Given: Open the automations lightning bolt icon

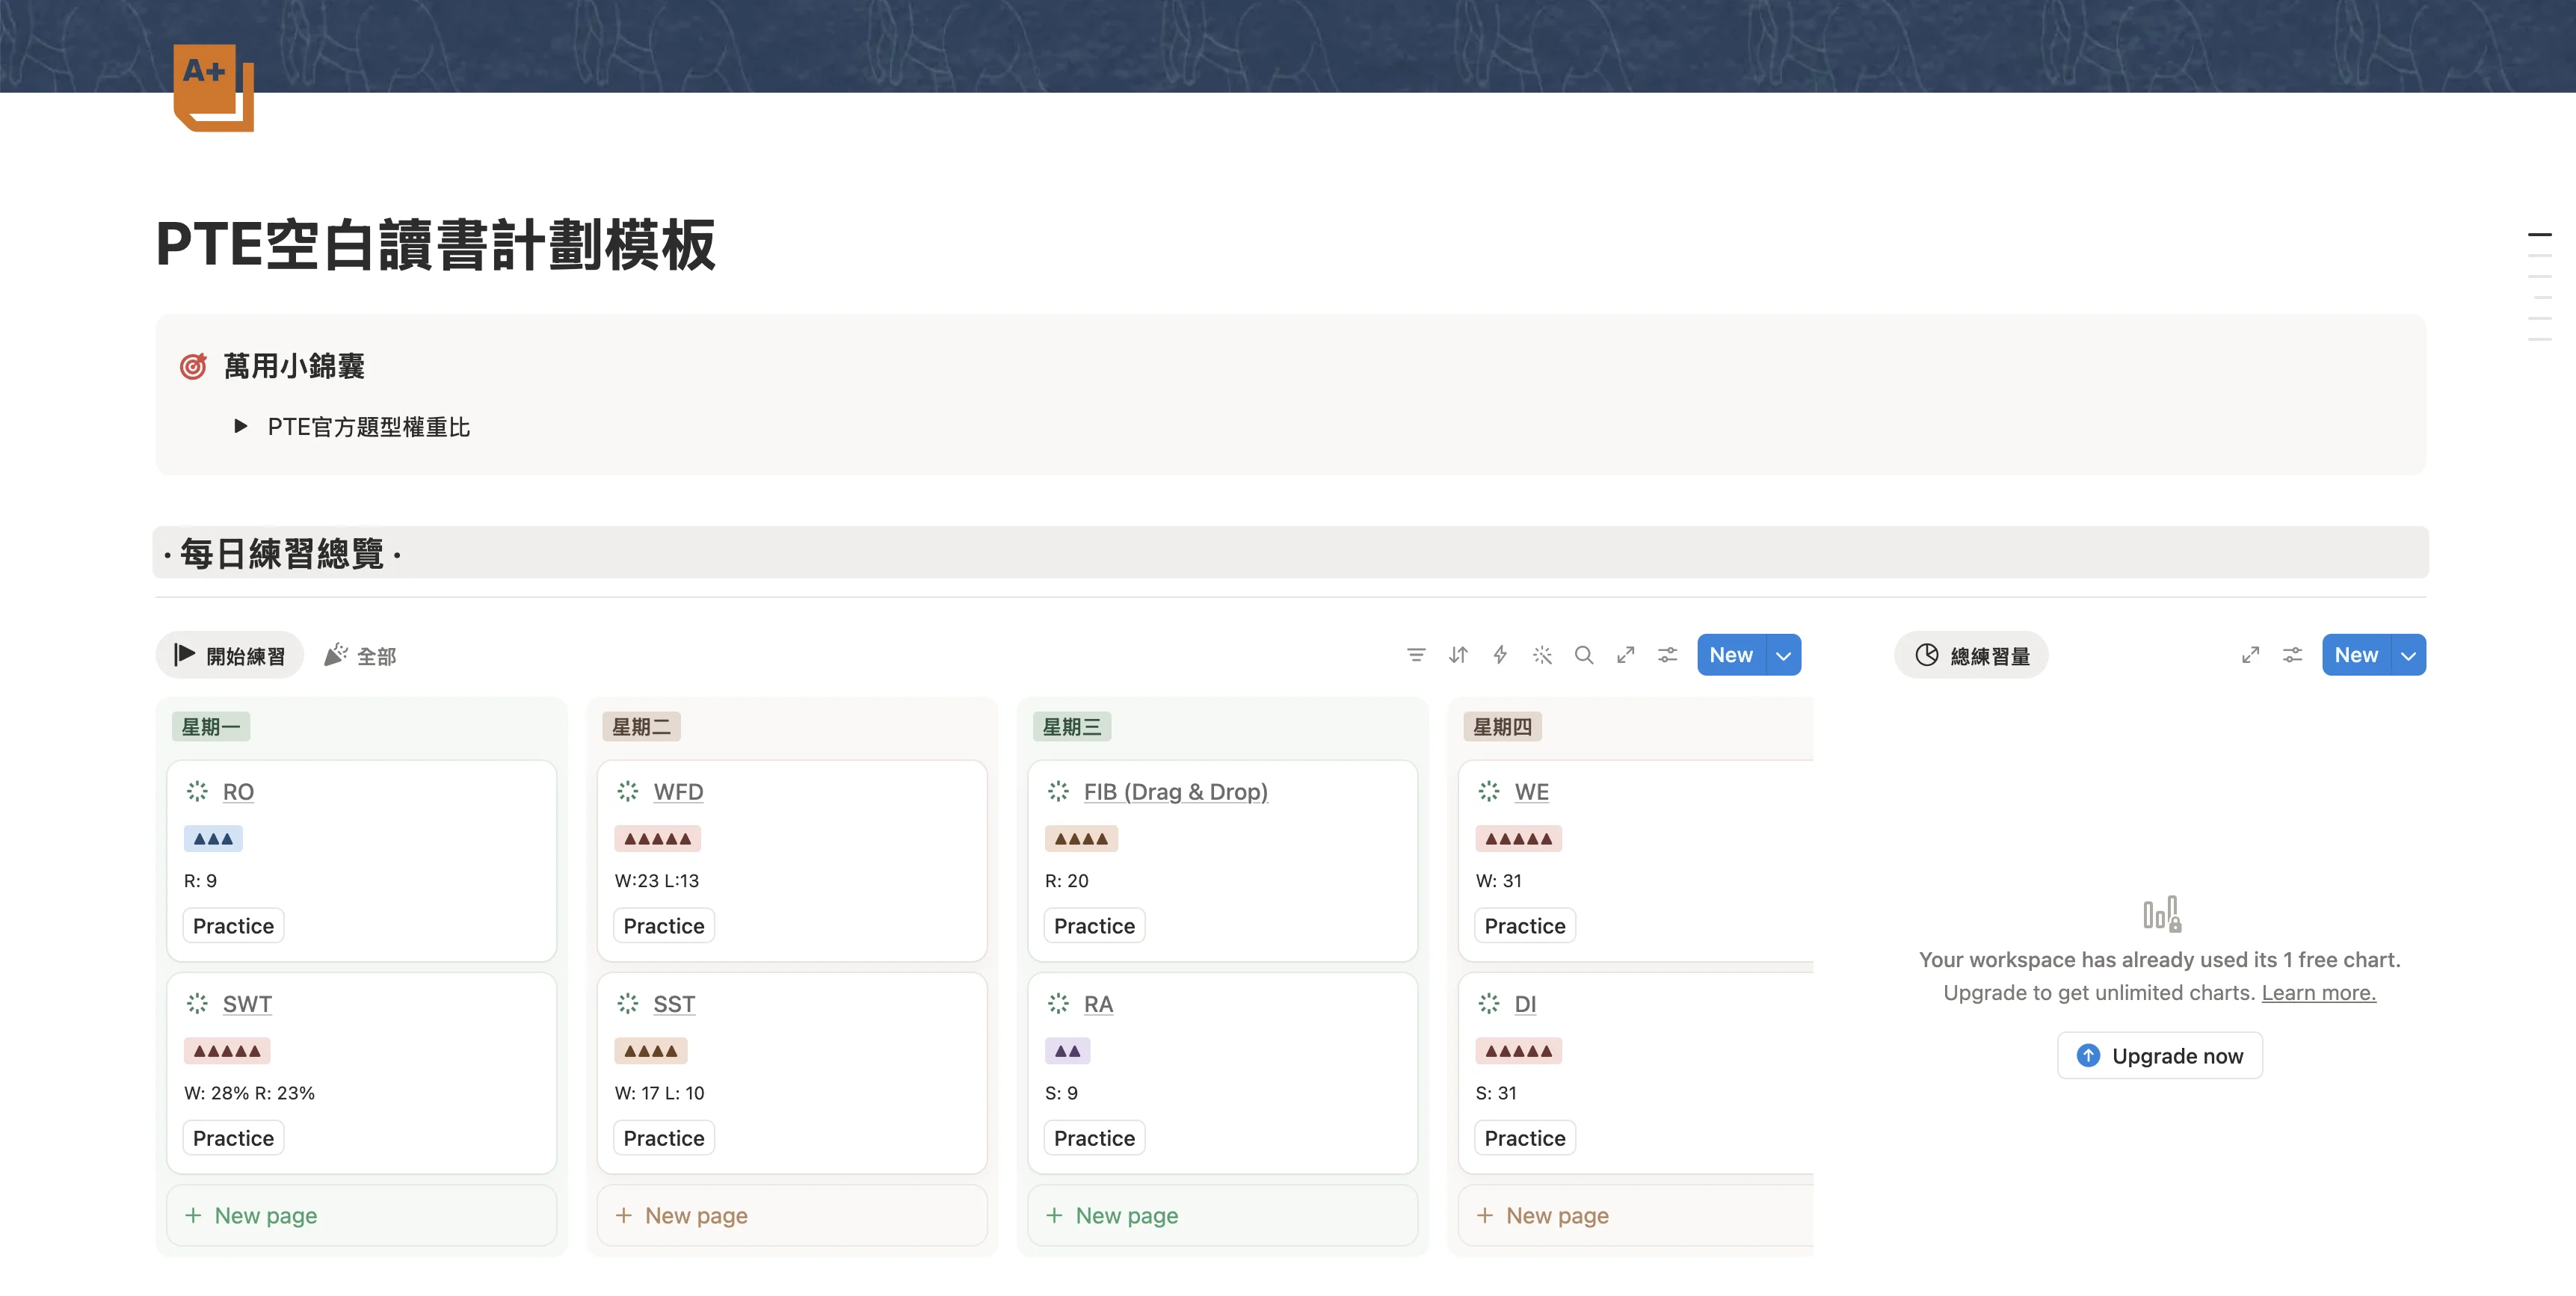Looking at the screenshot, I should (1500, 655).
